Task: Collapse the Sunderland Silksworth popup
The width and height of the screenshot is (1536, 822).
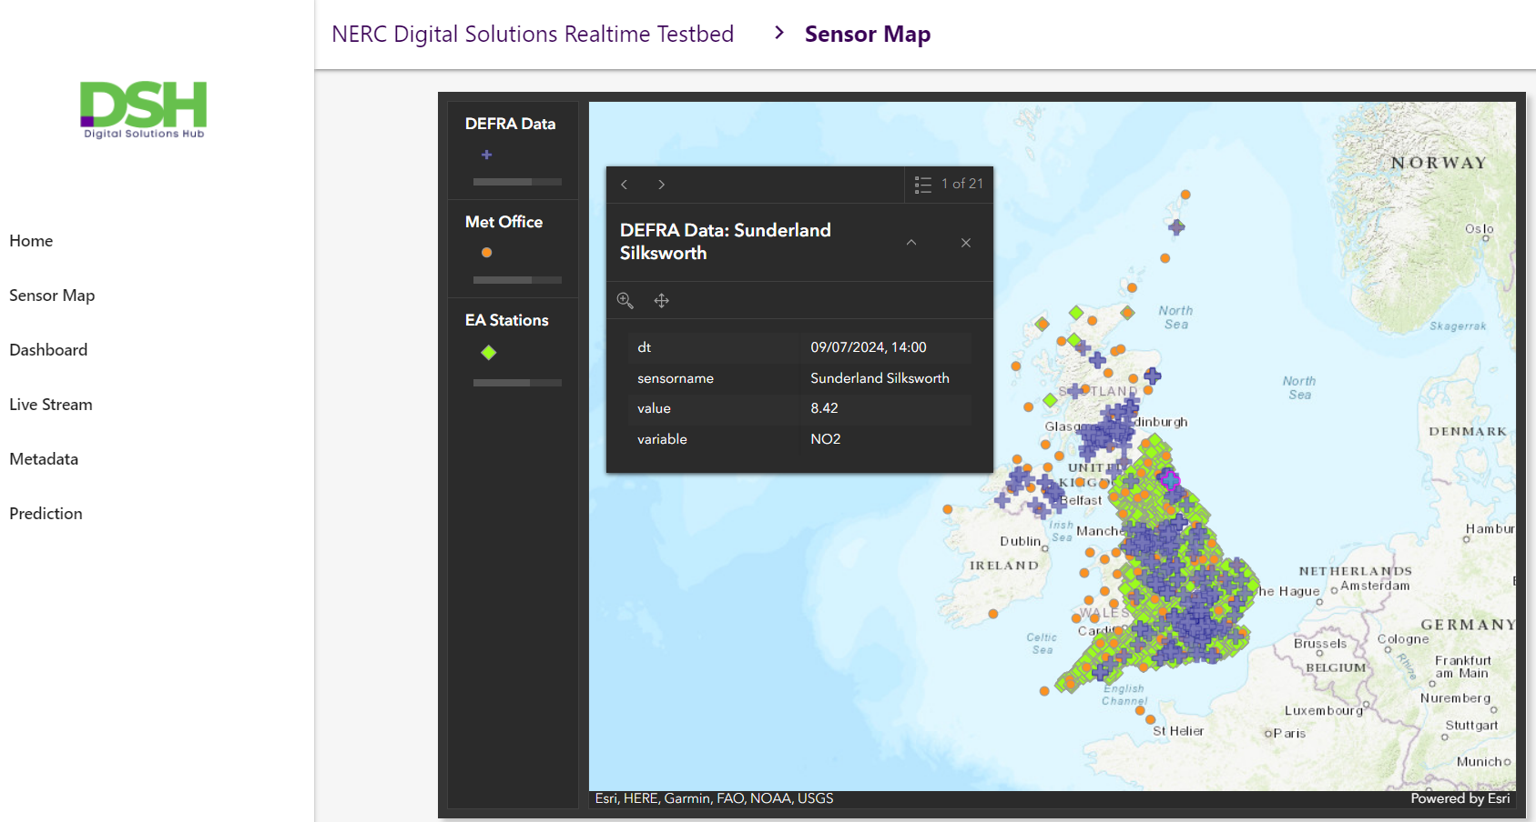Action: 911,242
